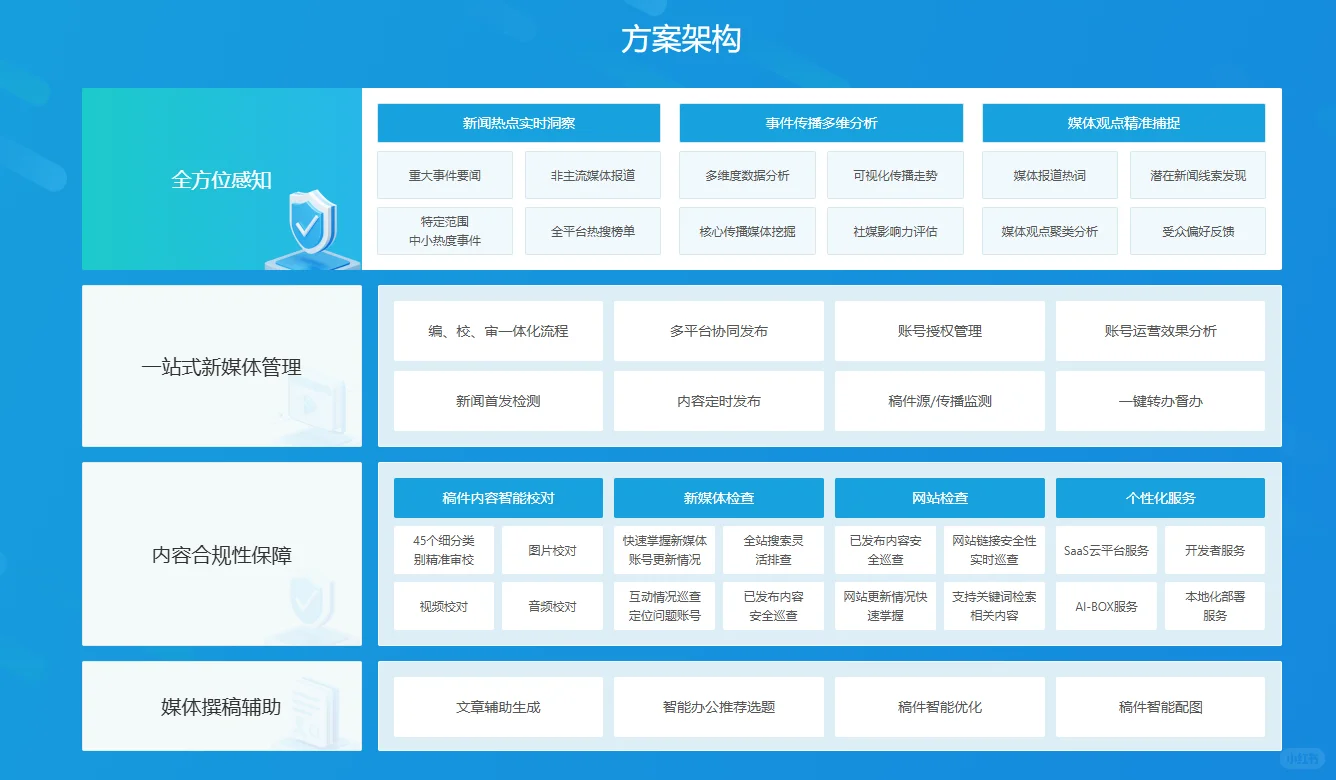The width and height of the screenshot is (1336, 780).
Task: Click the 音频校对 box
Action: point(553,606)
